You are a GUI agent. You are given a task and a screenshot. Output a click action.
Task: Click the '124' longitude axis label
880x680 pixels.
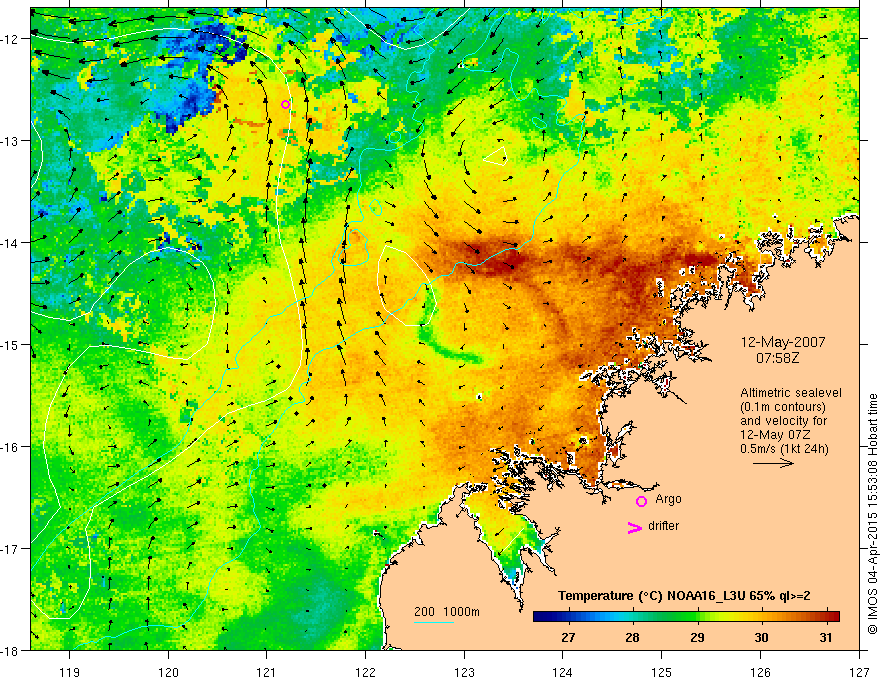coord(562,672)
